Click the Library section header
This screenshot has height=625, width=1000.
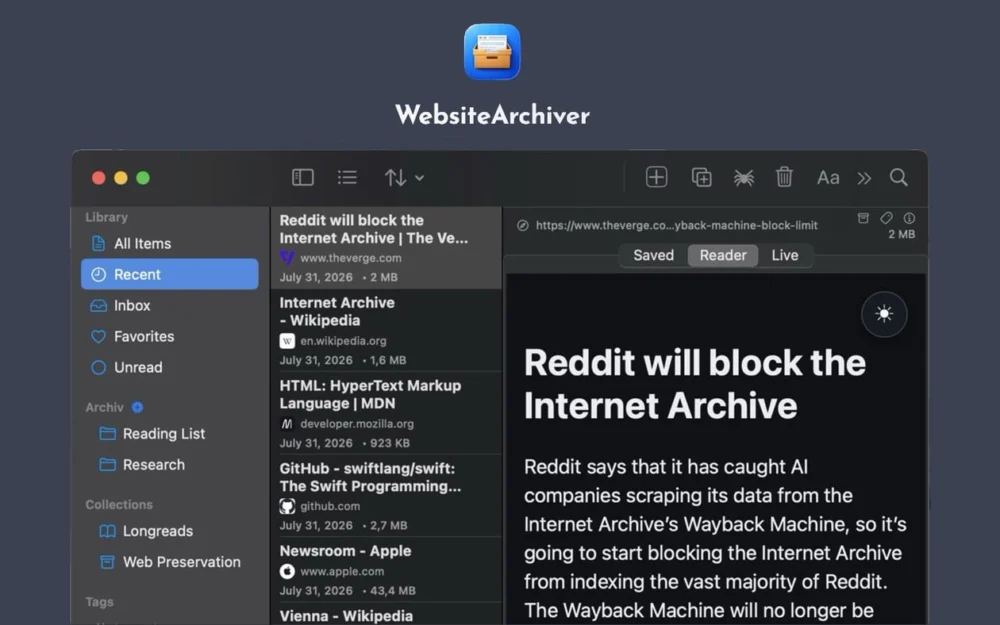click(x=107, y=217)
